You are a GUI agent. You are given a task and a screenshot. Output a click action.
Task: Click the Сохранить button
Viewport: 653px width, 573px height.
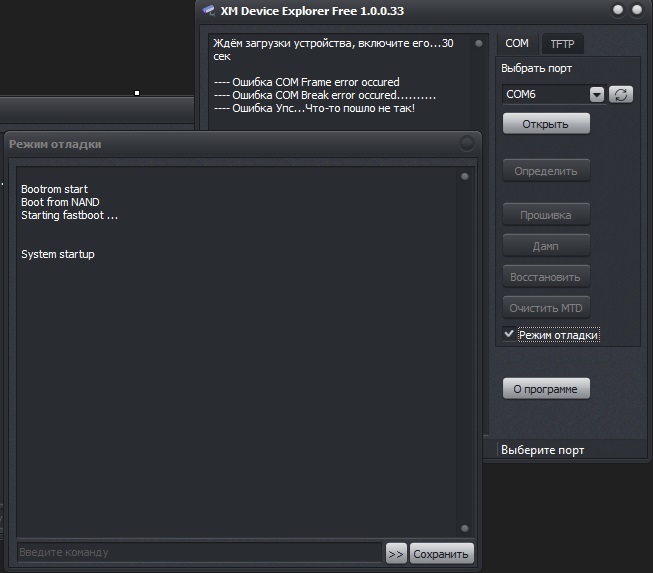pos(441,554)
